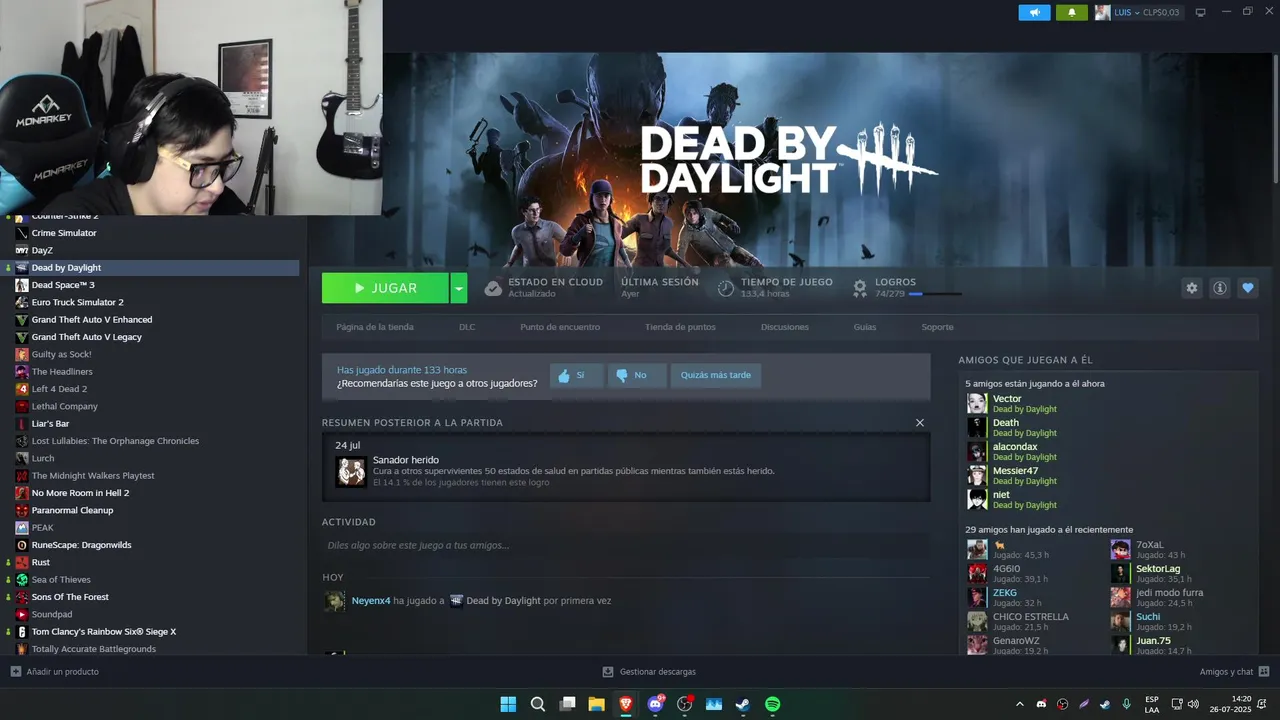Image resolution: width=1280 pixels, height=720 pixels.
Task: Open the game information icon
Action: (x=1220, y=288)
